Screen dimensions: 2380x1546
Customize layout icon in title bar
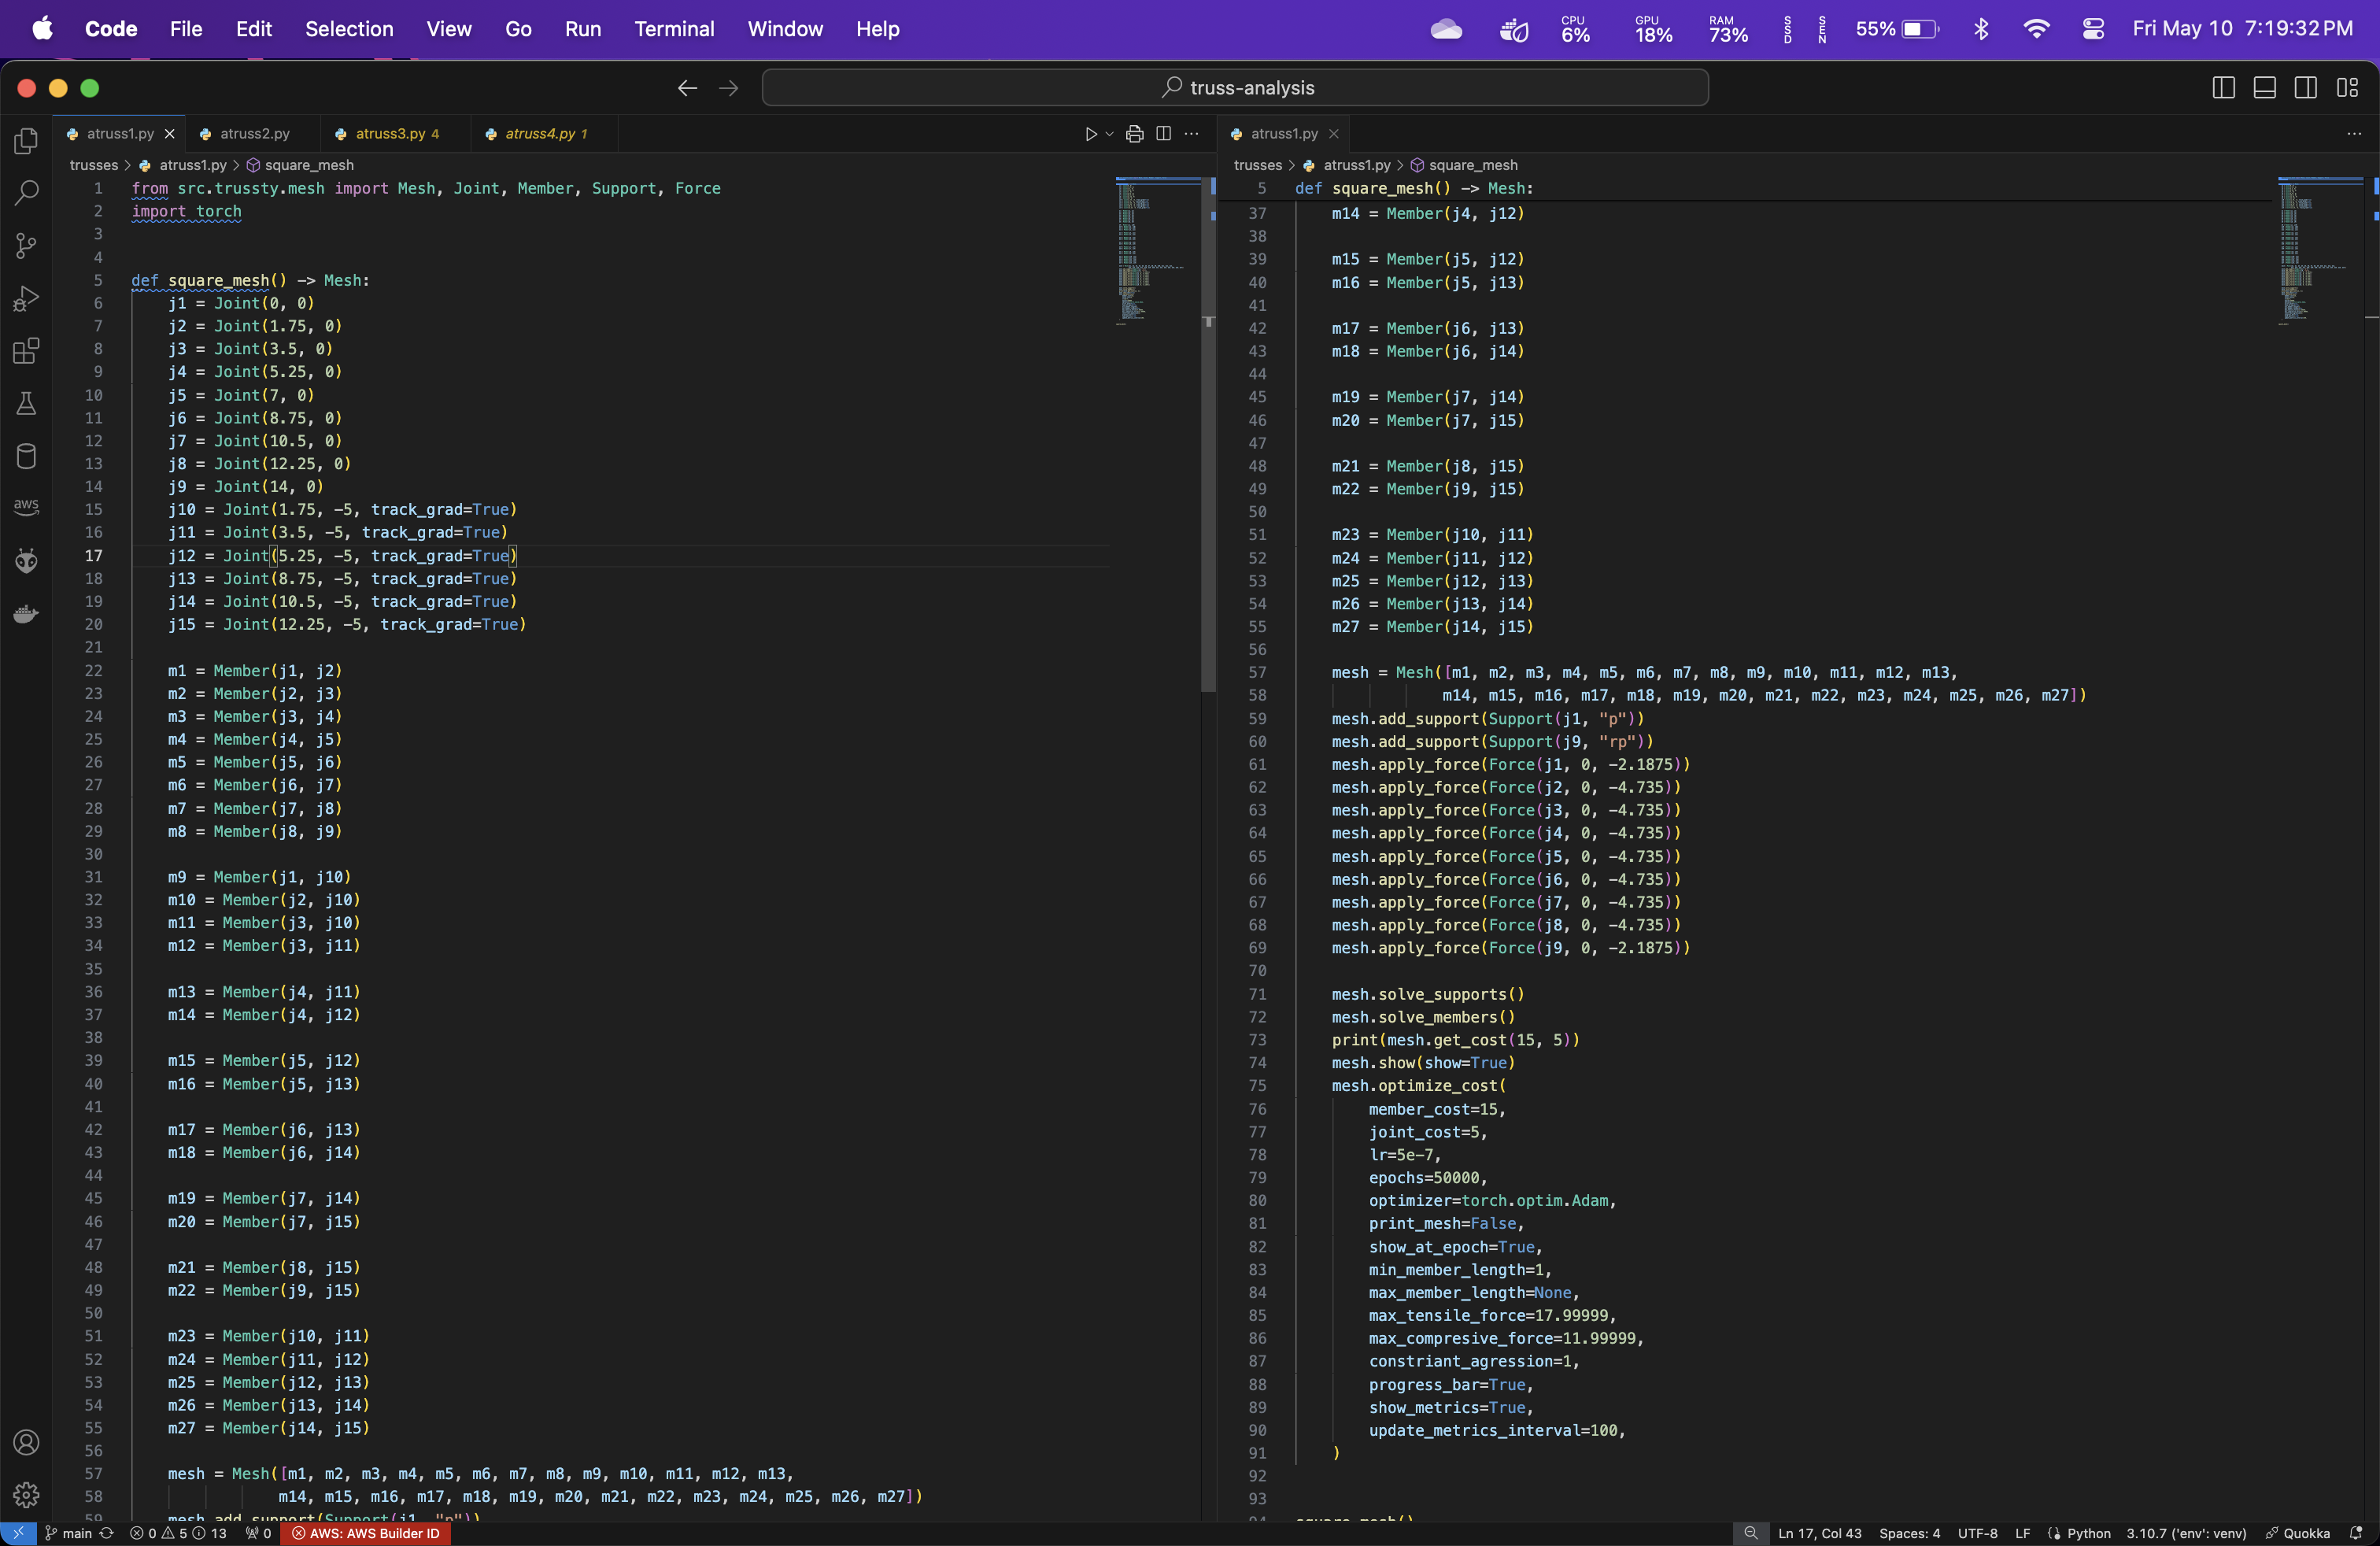pos(2347,88)
